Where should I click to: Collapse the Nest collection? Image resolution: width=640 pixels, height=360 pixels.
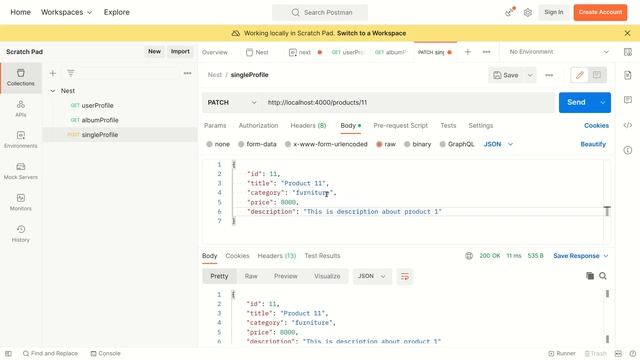click(53, 91)
